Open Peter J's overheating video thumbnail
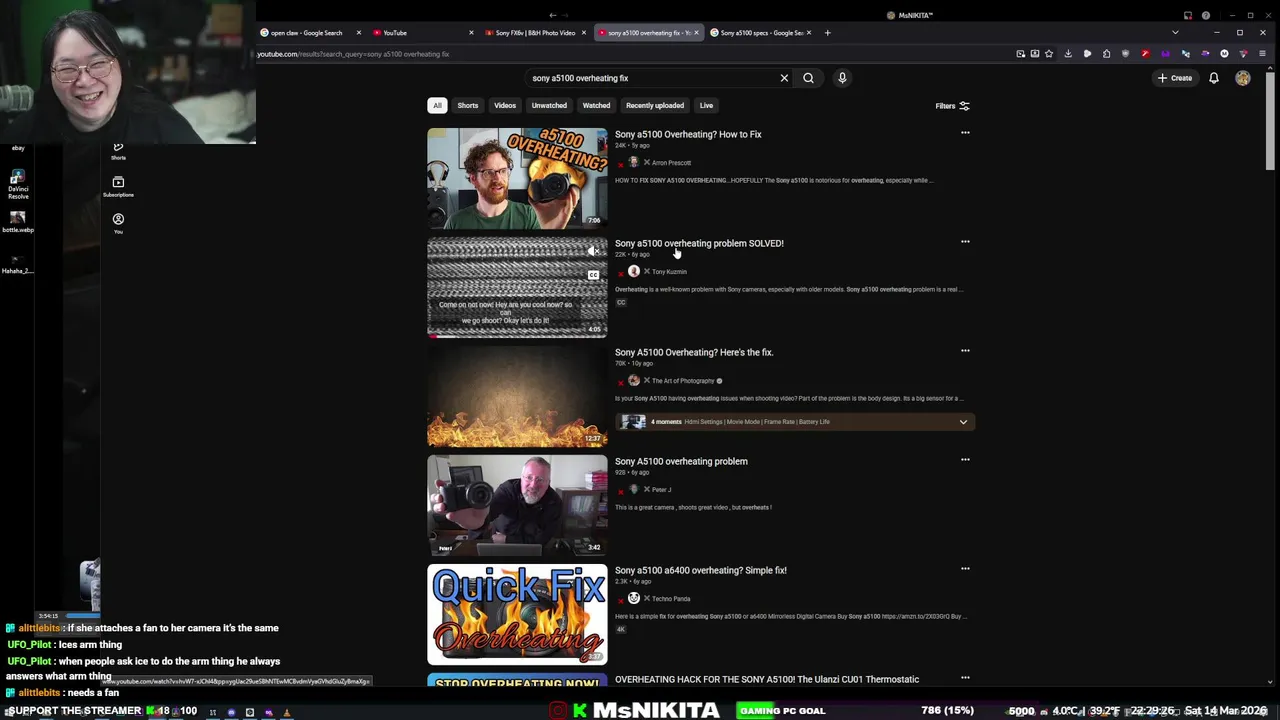1280x720 pixels. (x=517, y=506)
